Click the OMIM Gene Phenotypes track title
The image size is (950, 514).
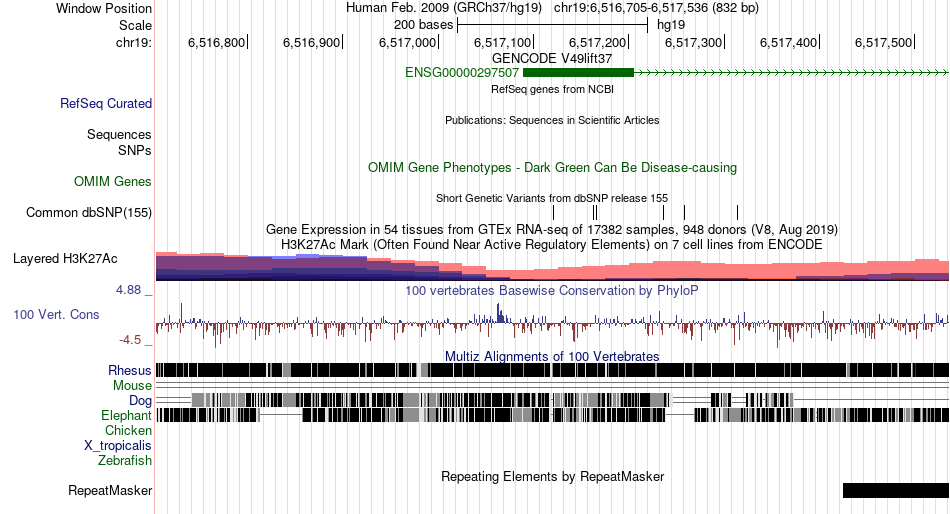(553, 167)
